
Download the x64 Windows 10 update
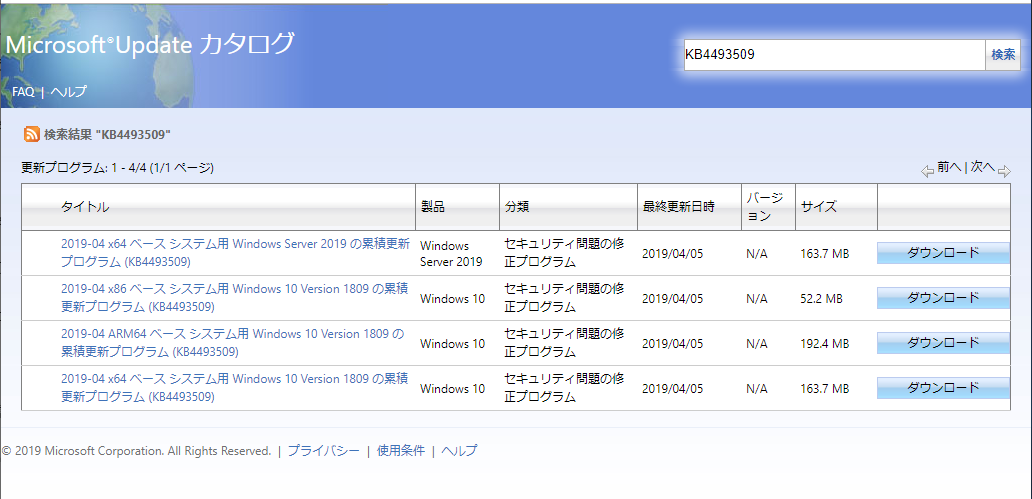coord(943,388)
